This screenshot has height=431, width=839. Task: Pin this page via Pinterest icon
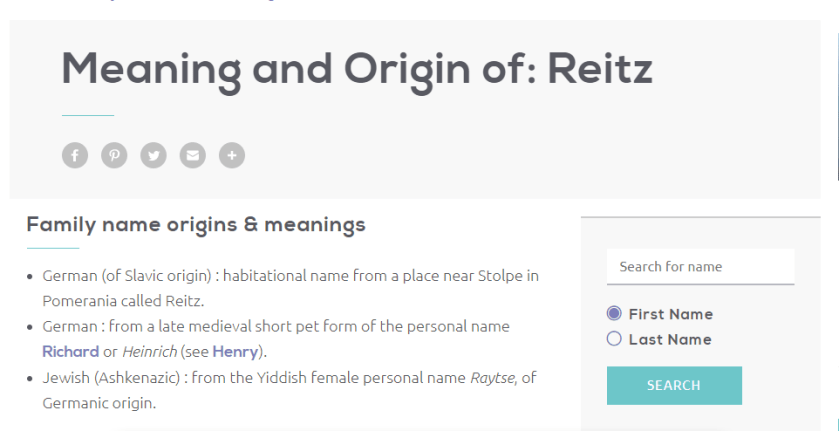[114, 155]
